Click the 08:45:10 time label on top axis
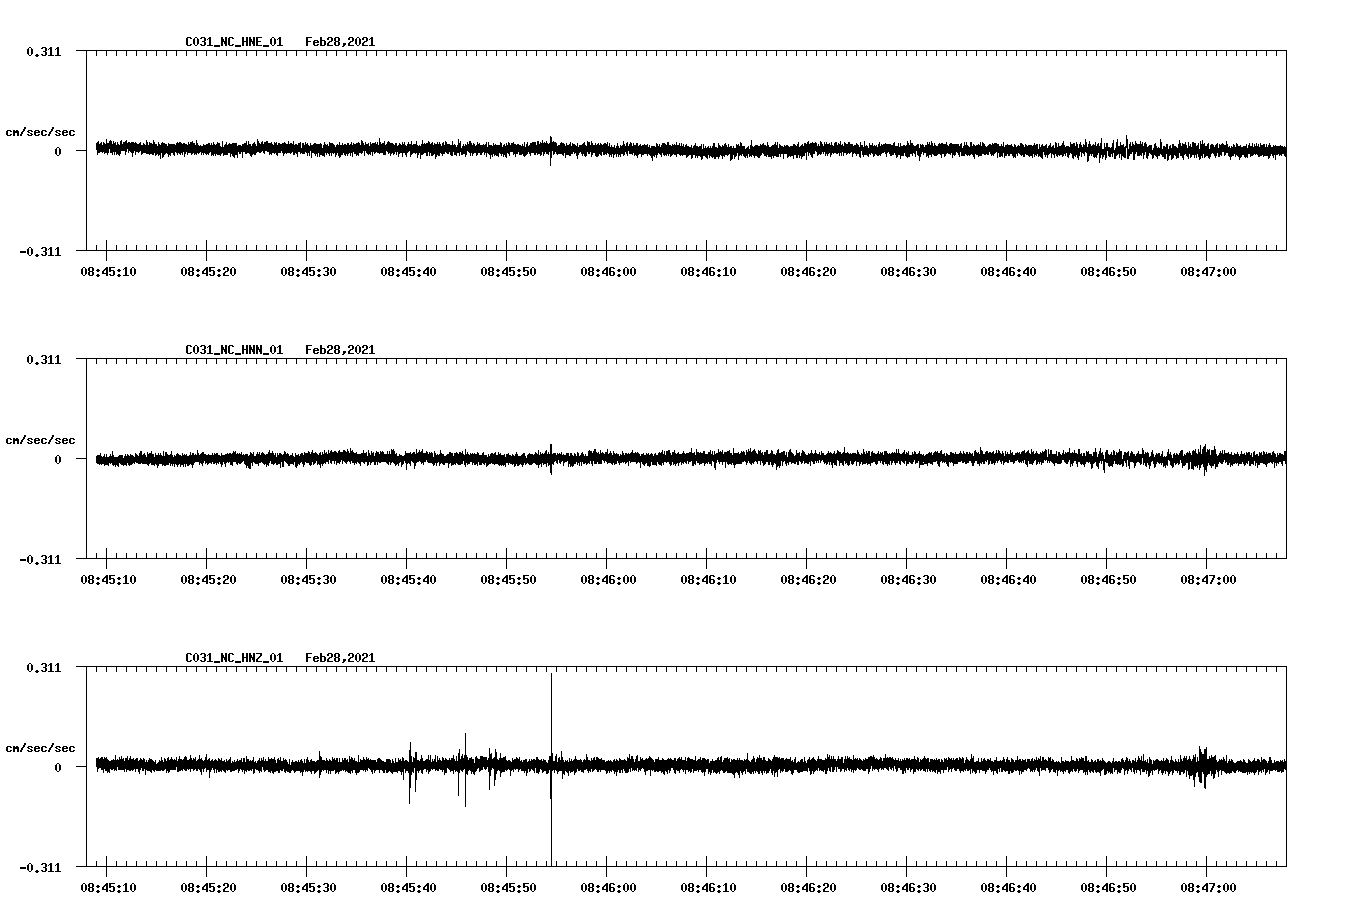This screenshot has width=1358, height=924. (x=108, y=270)
